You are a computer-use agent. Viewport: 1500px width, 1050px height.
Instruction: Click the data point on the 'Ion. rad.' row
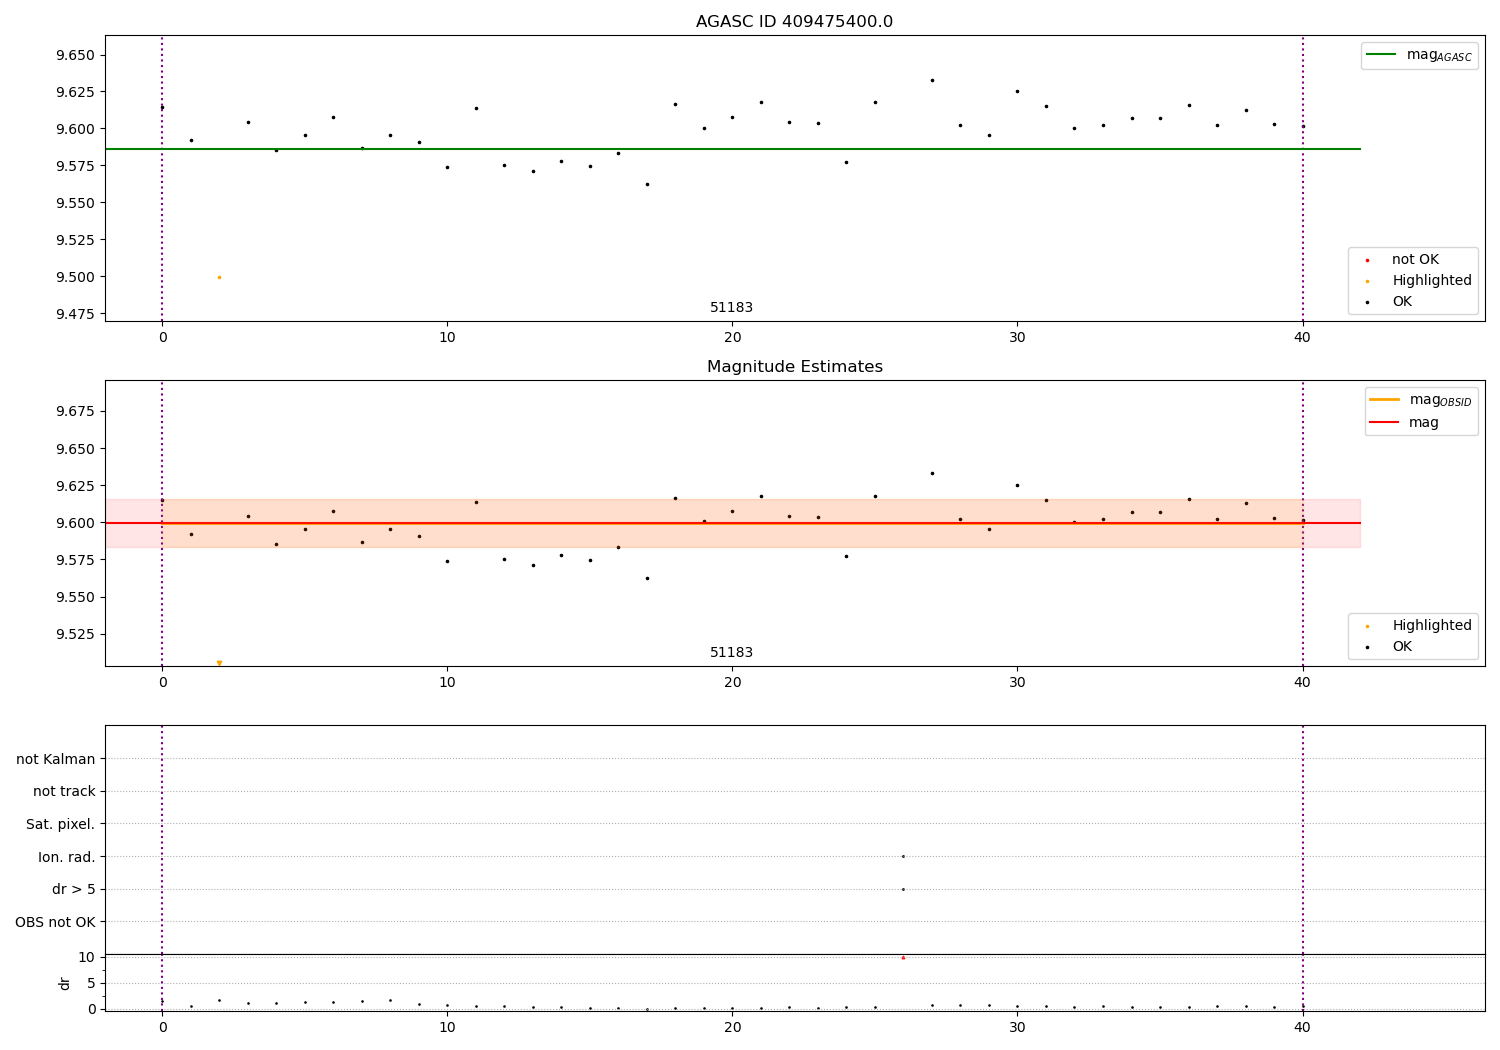(903, 856)
